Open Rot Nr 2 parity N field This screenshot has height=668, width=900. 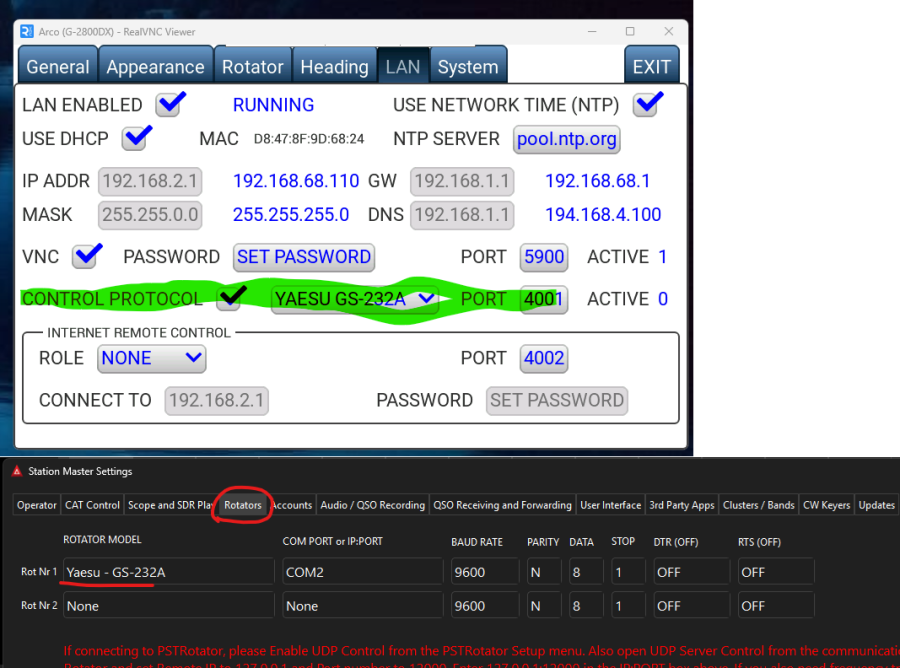(544, 606)
